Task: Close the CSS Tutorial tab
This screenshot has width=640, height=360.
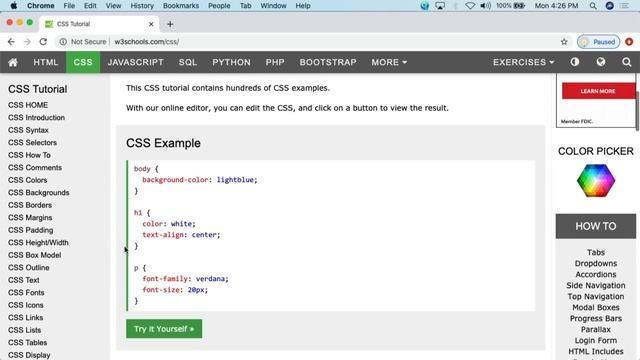Action: (151, 24)
